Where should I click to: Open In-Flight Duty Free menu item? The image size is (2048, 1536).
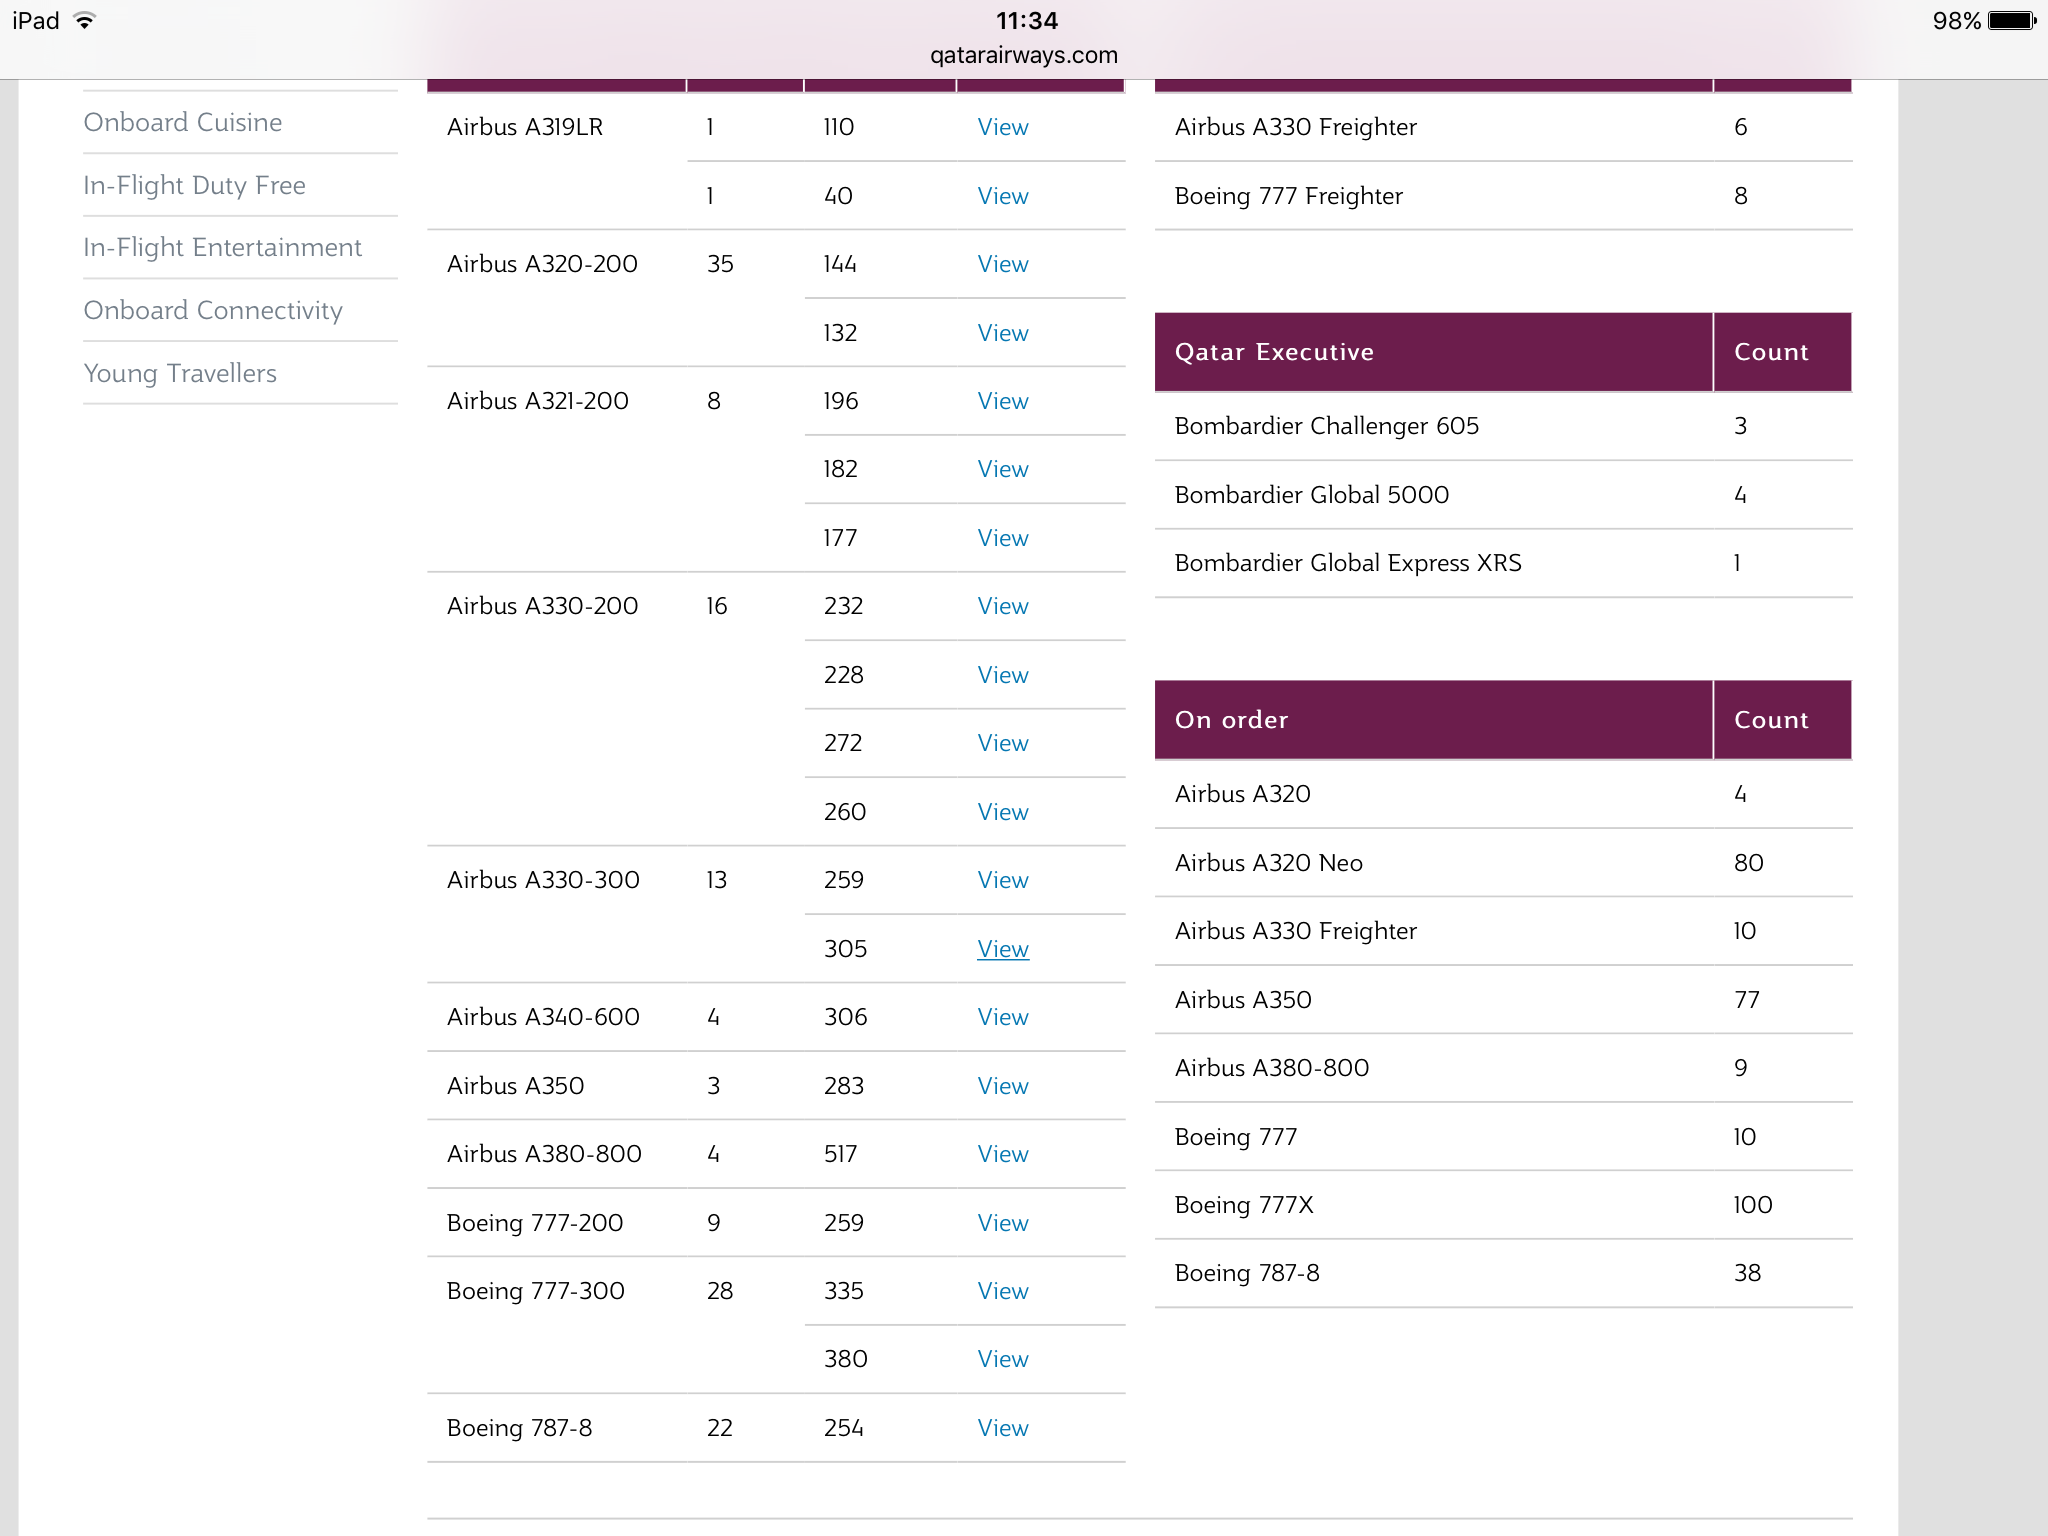tap(195, 185)
